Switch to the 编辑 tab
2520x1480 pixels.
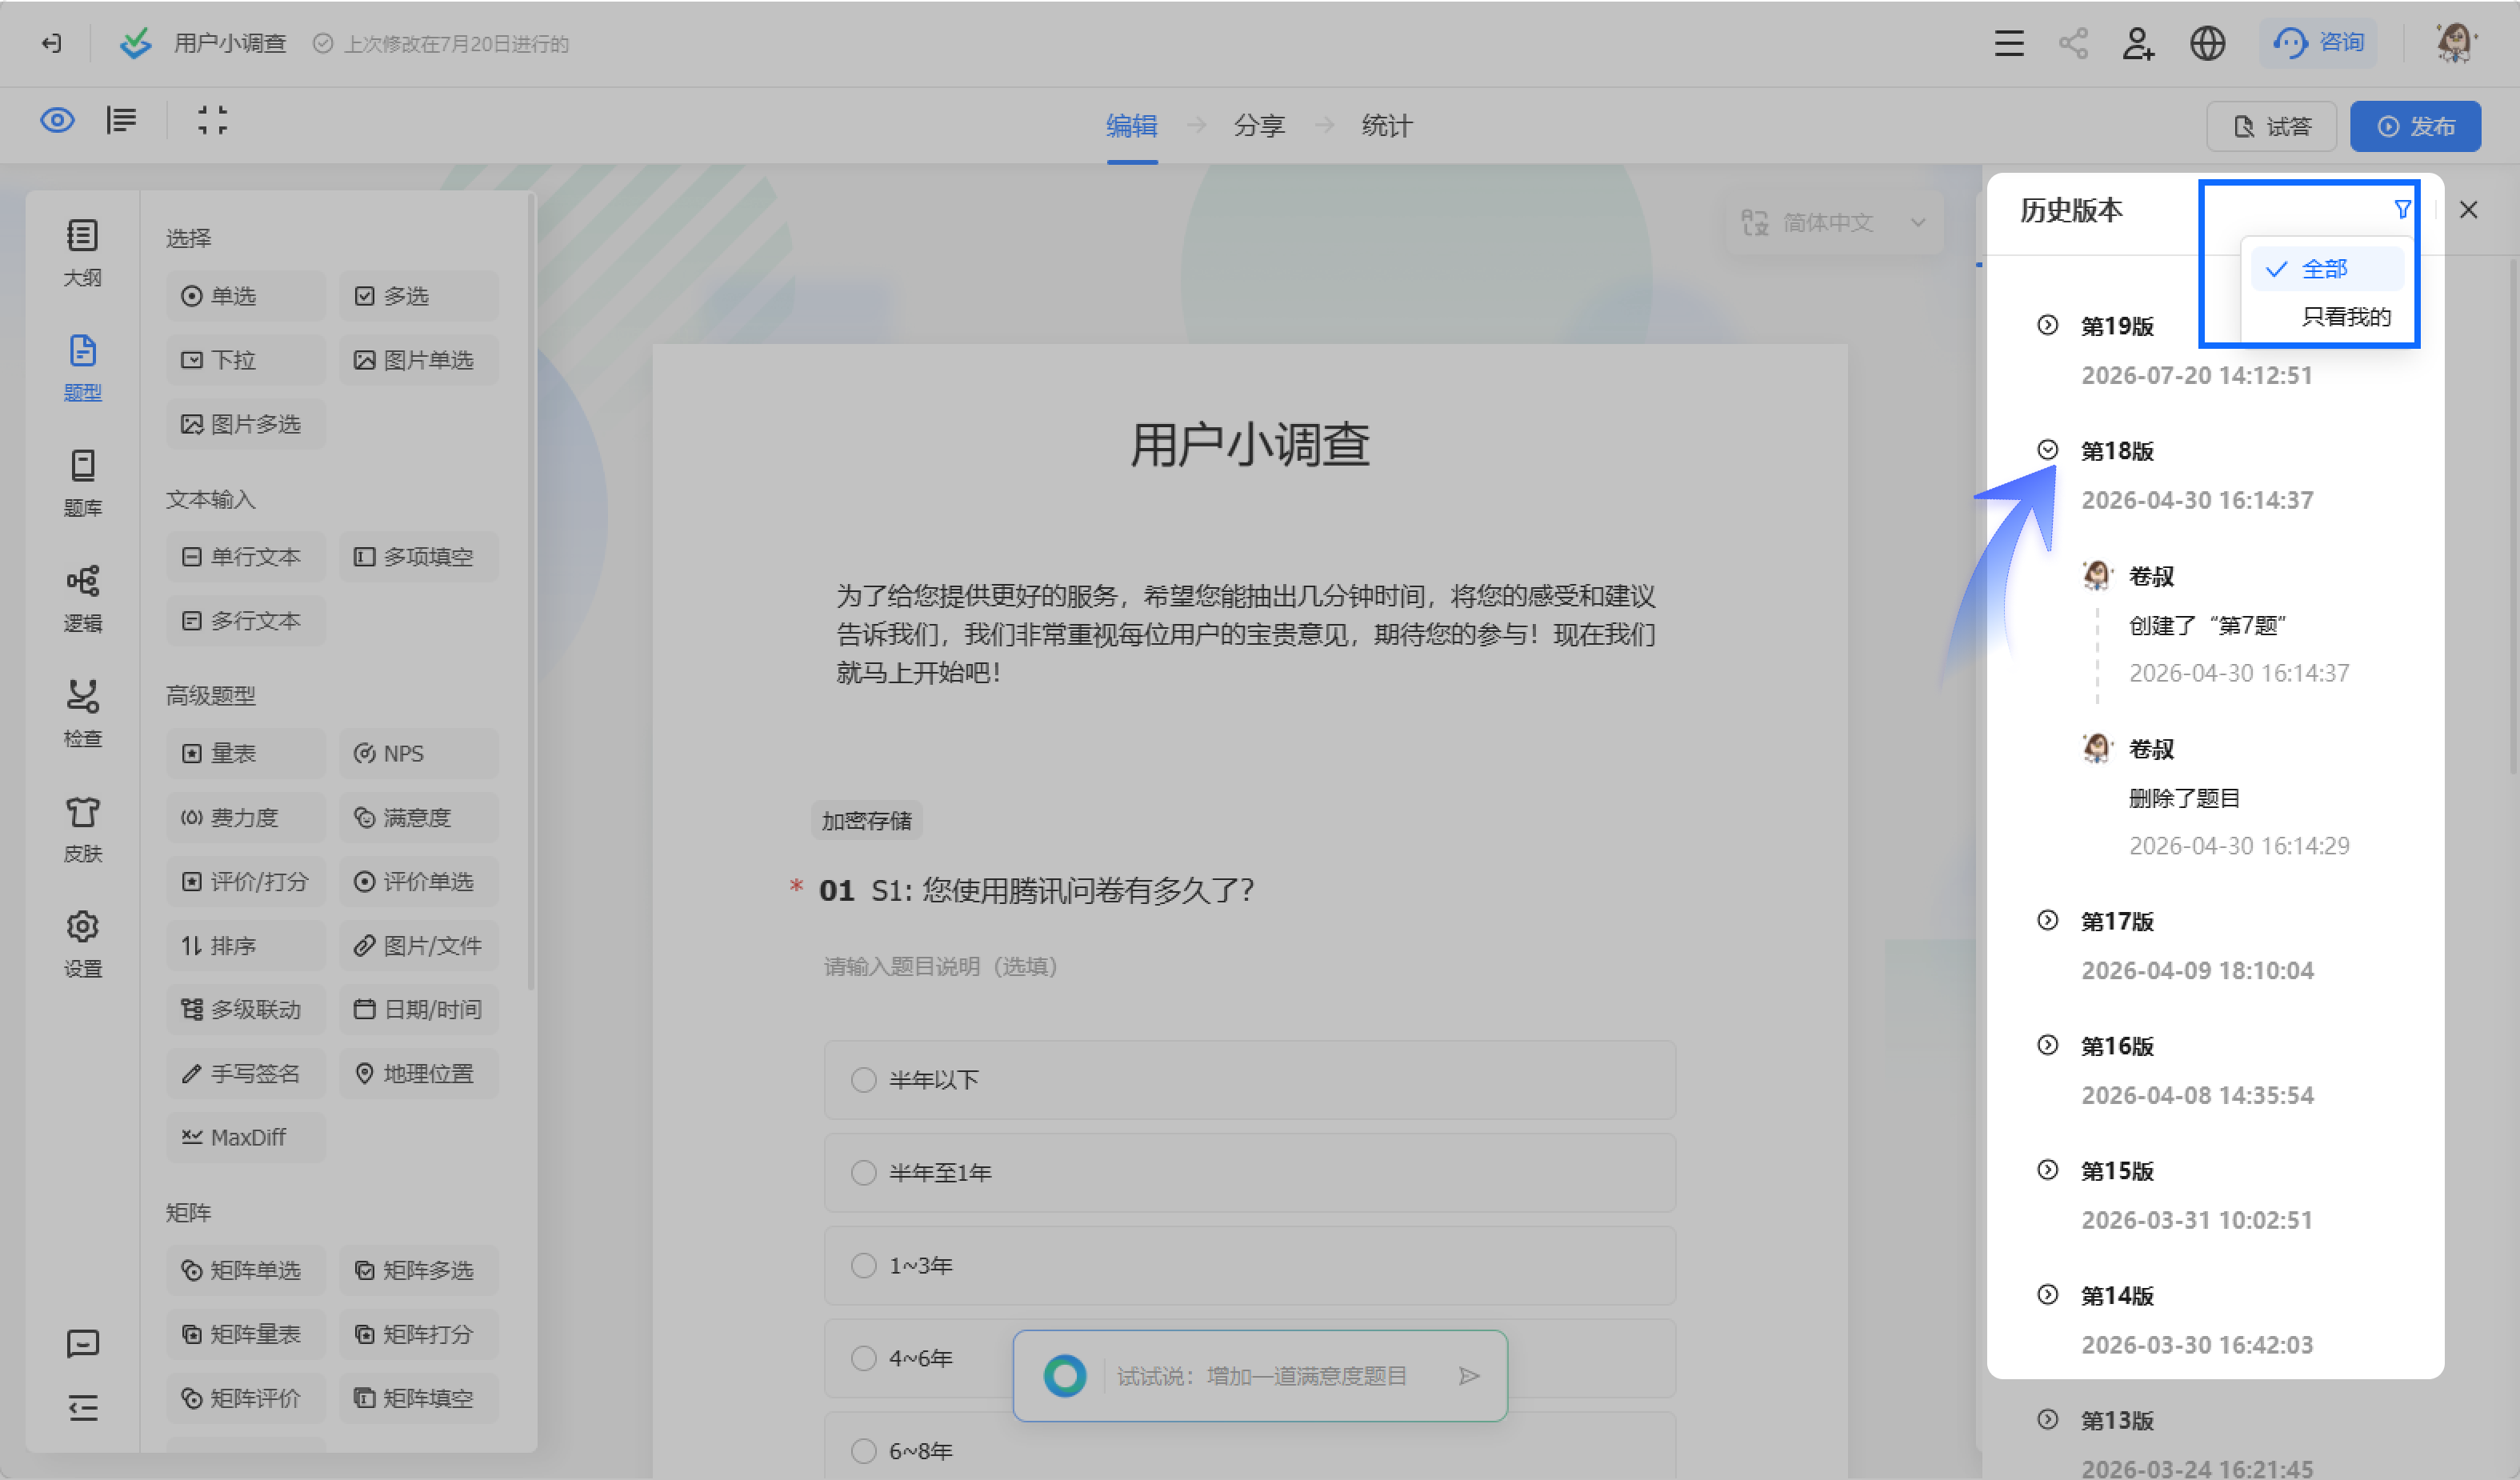(1132, 126)
